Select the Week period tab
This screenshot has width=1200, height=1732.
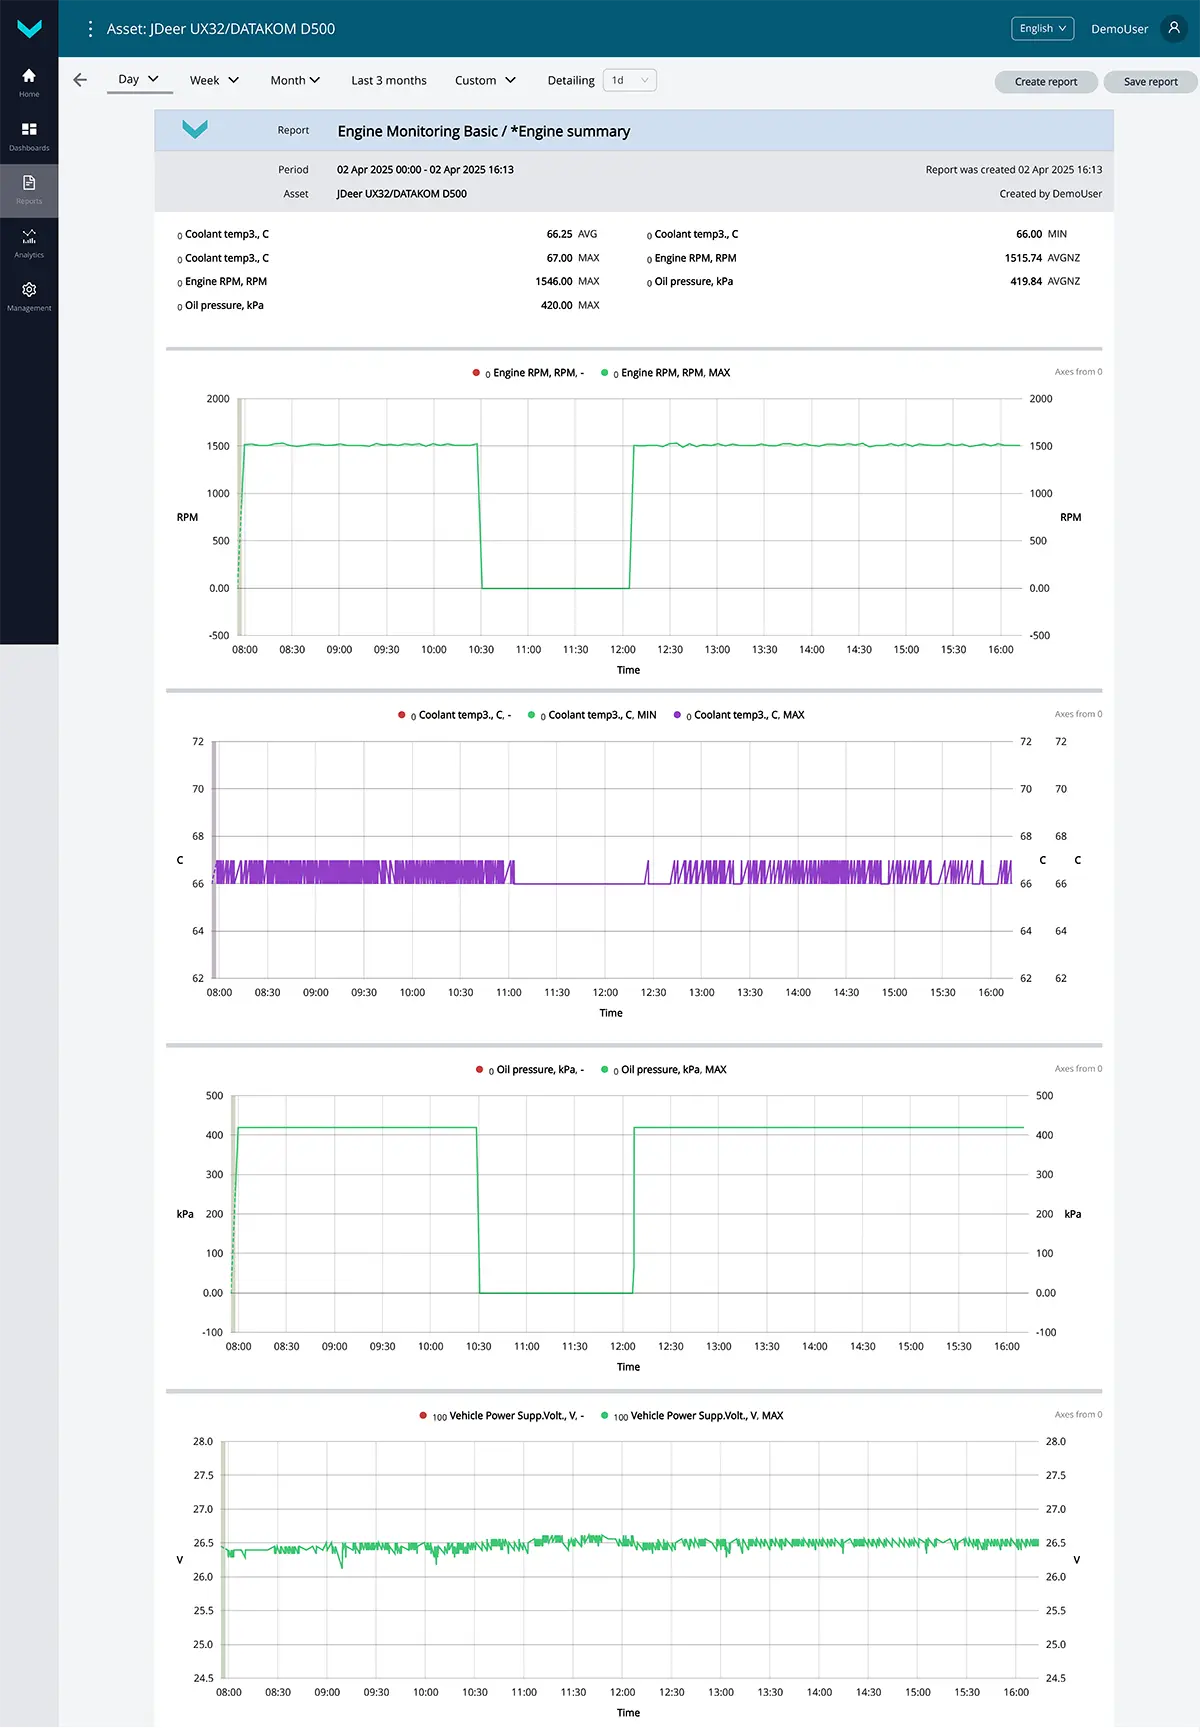tap(214, 80)
